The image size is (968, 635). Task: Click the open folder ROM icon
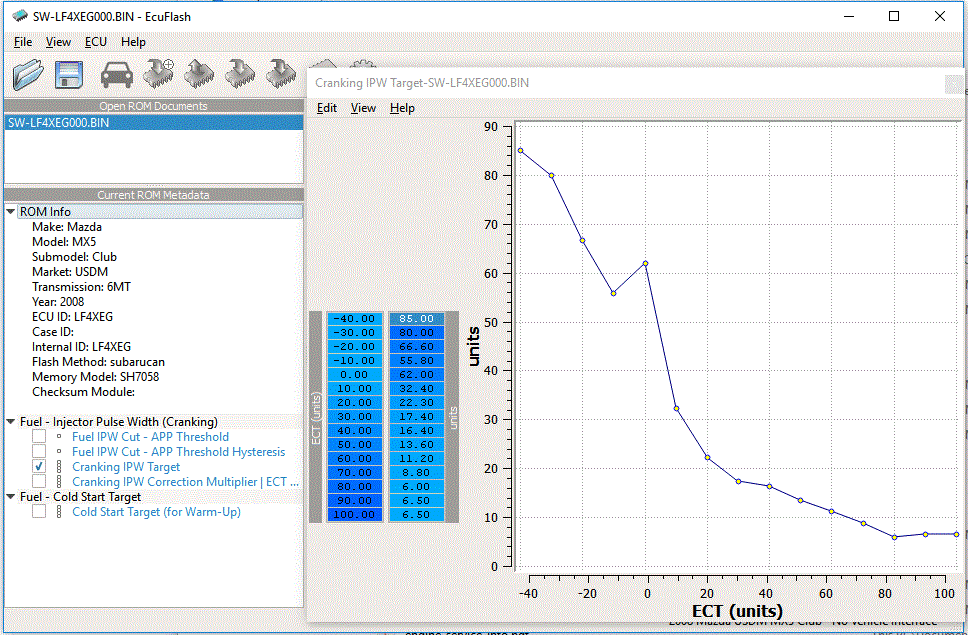pyautogui.click(x=30, y=74)
